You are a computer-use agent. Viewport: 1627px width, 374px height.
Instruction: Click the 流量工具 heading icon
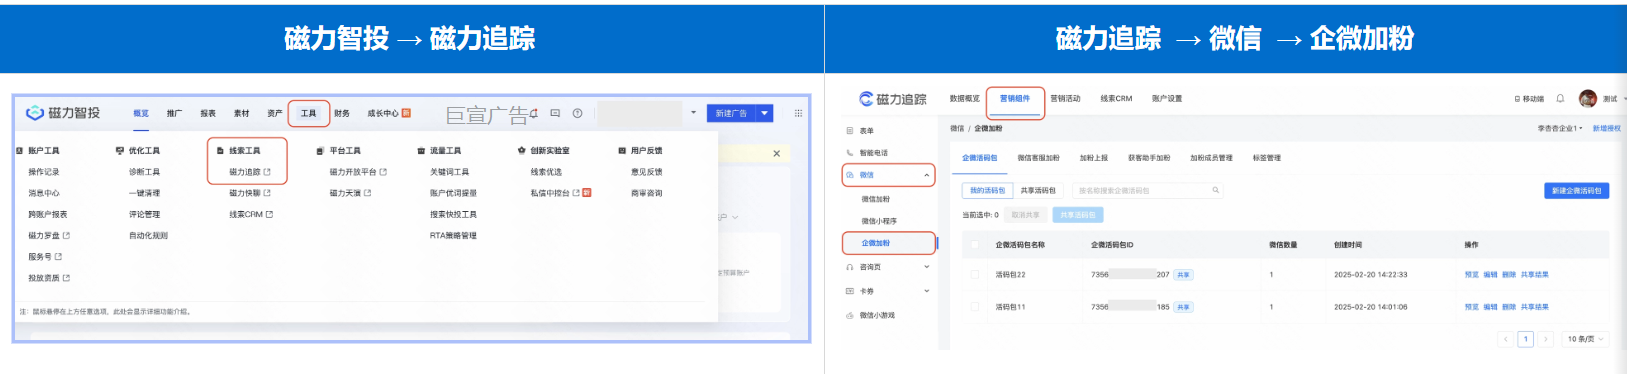tap(421, 150)
